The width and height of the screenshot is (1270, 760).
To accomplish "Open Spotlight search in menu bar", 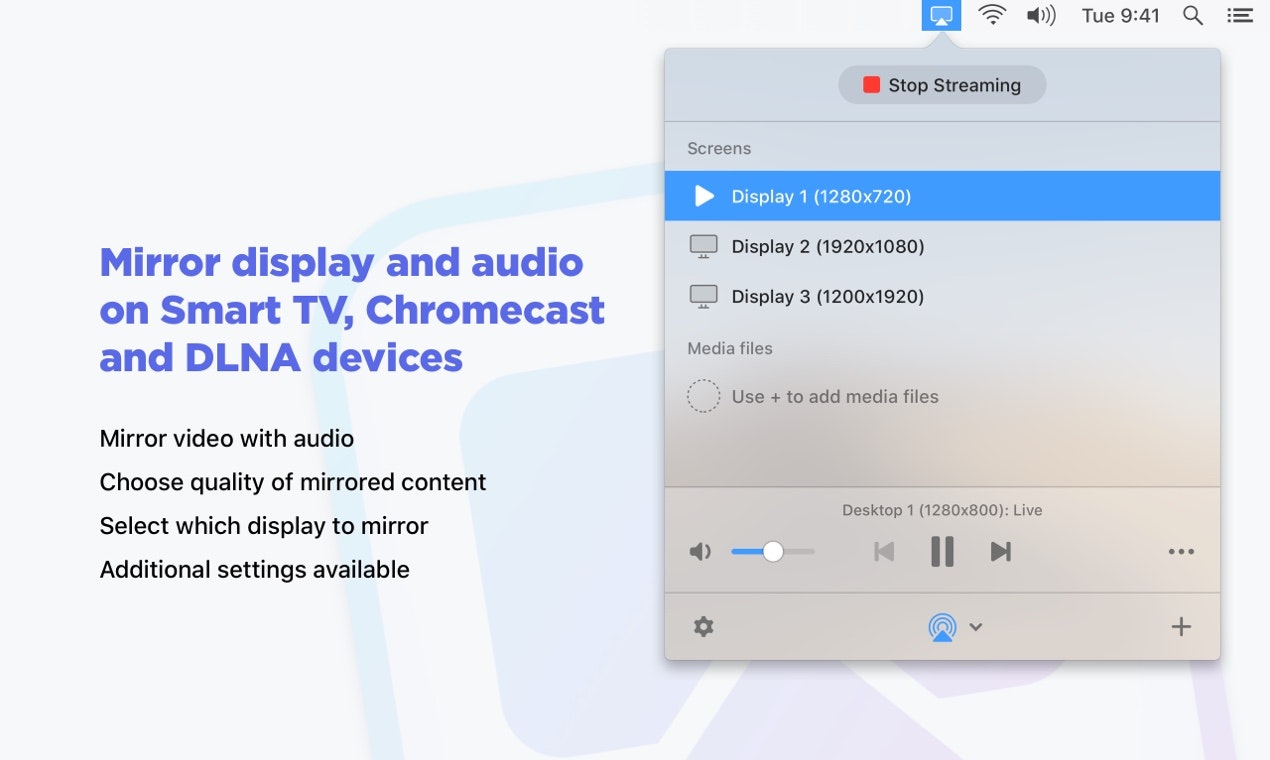I will tap(1192, 15).
